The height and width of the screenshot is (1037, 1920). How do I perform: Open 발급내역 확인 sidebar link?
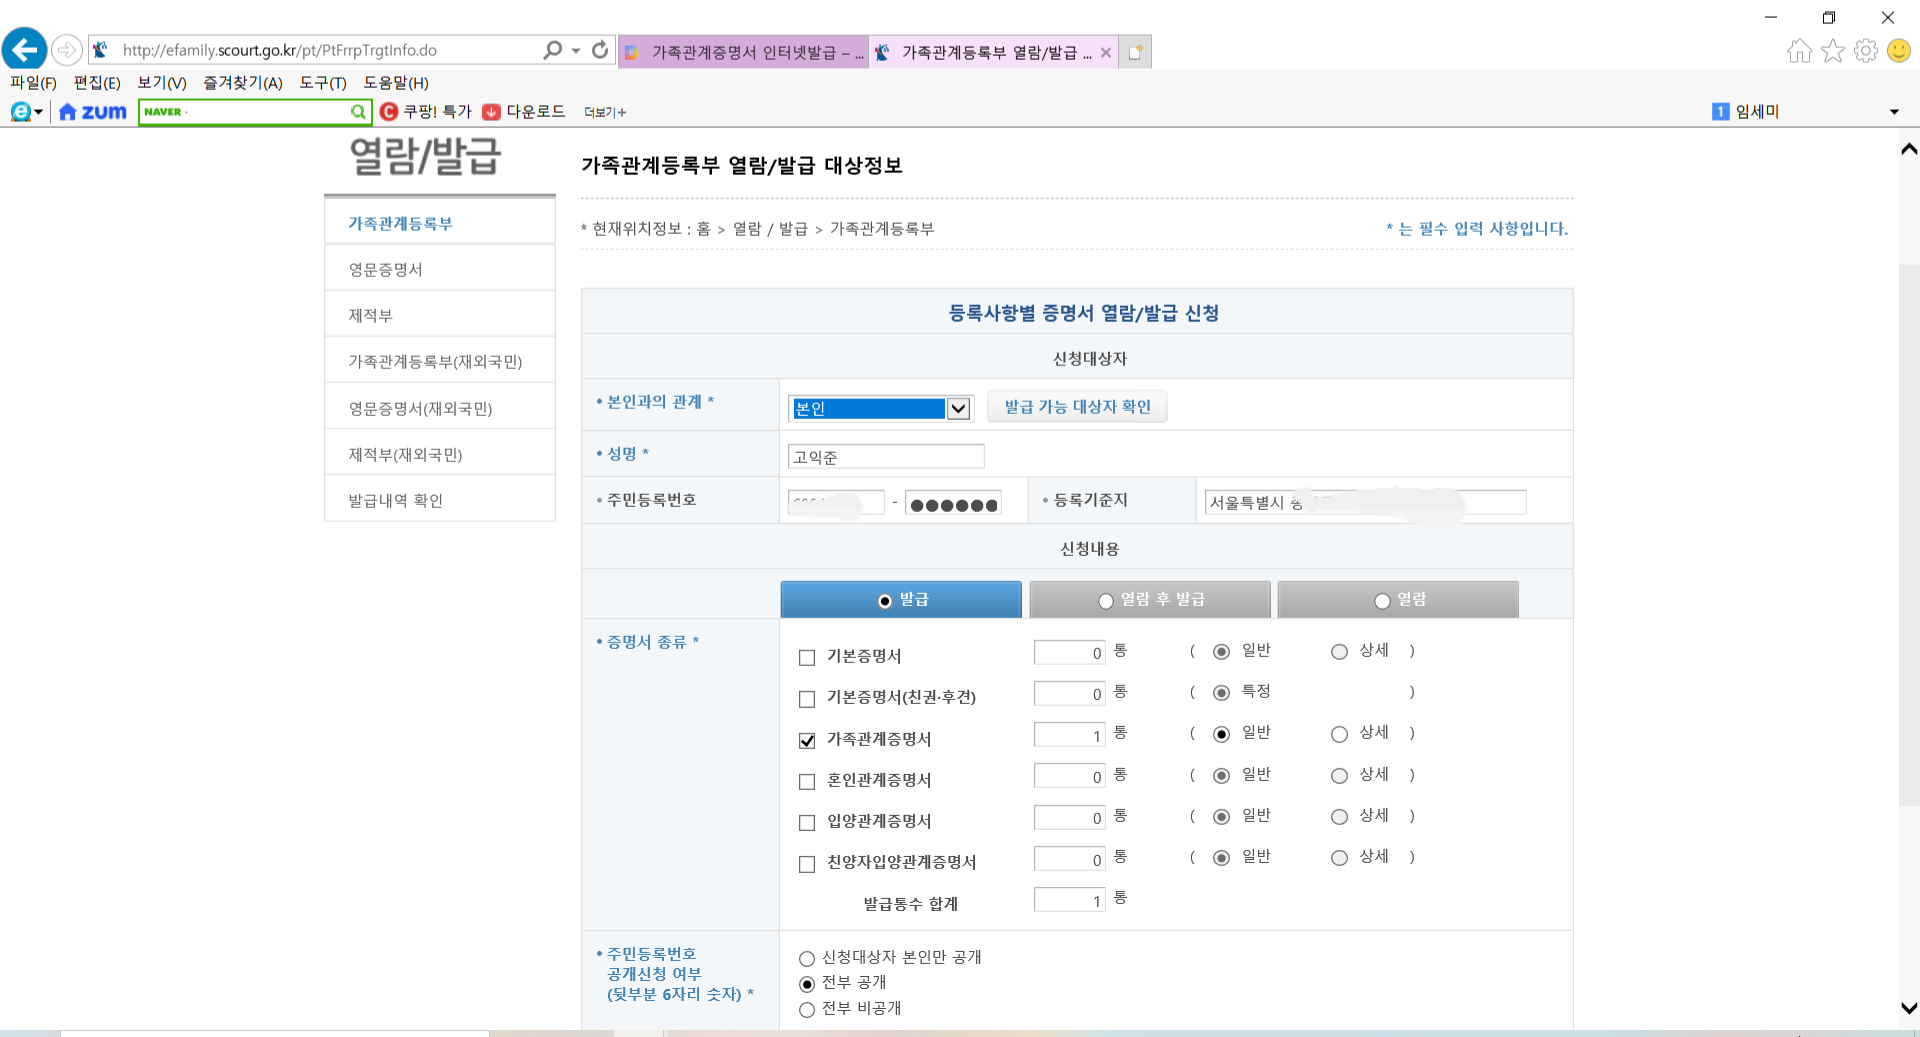(x=395, y=501)
